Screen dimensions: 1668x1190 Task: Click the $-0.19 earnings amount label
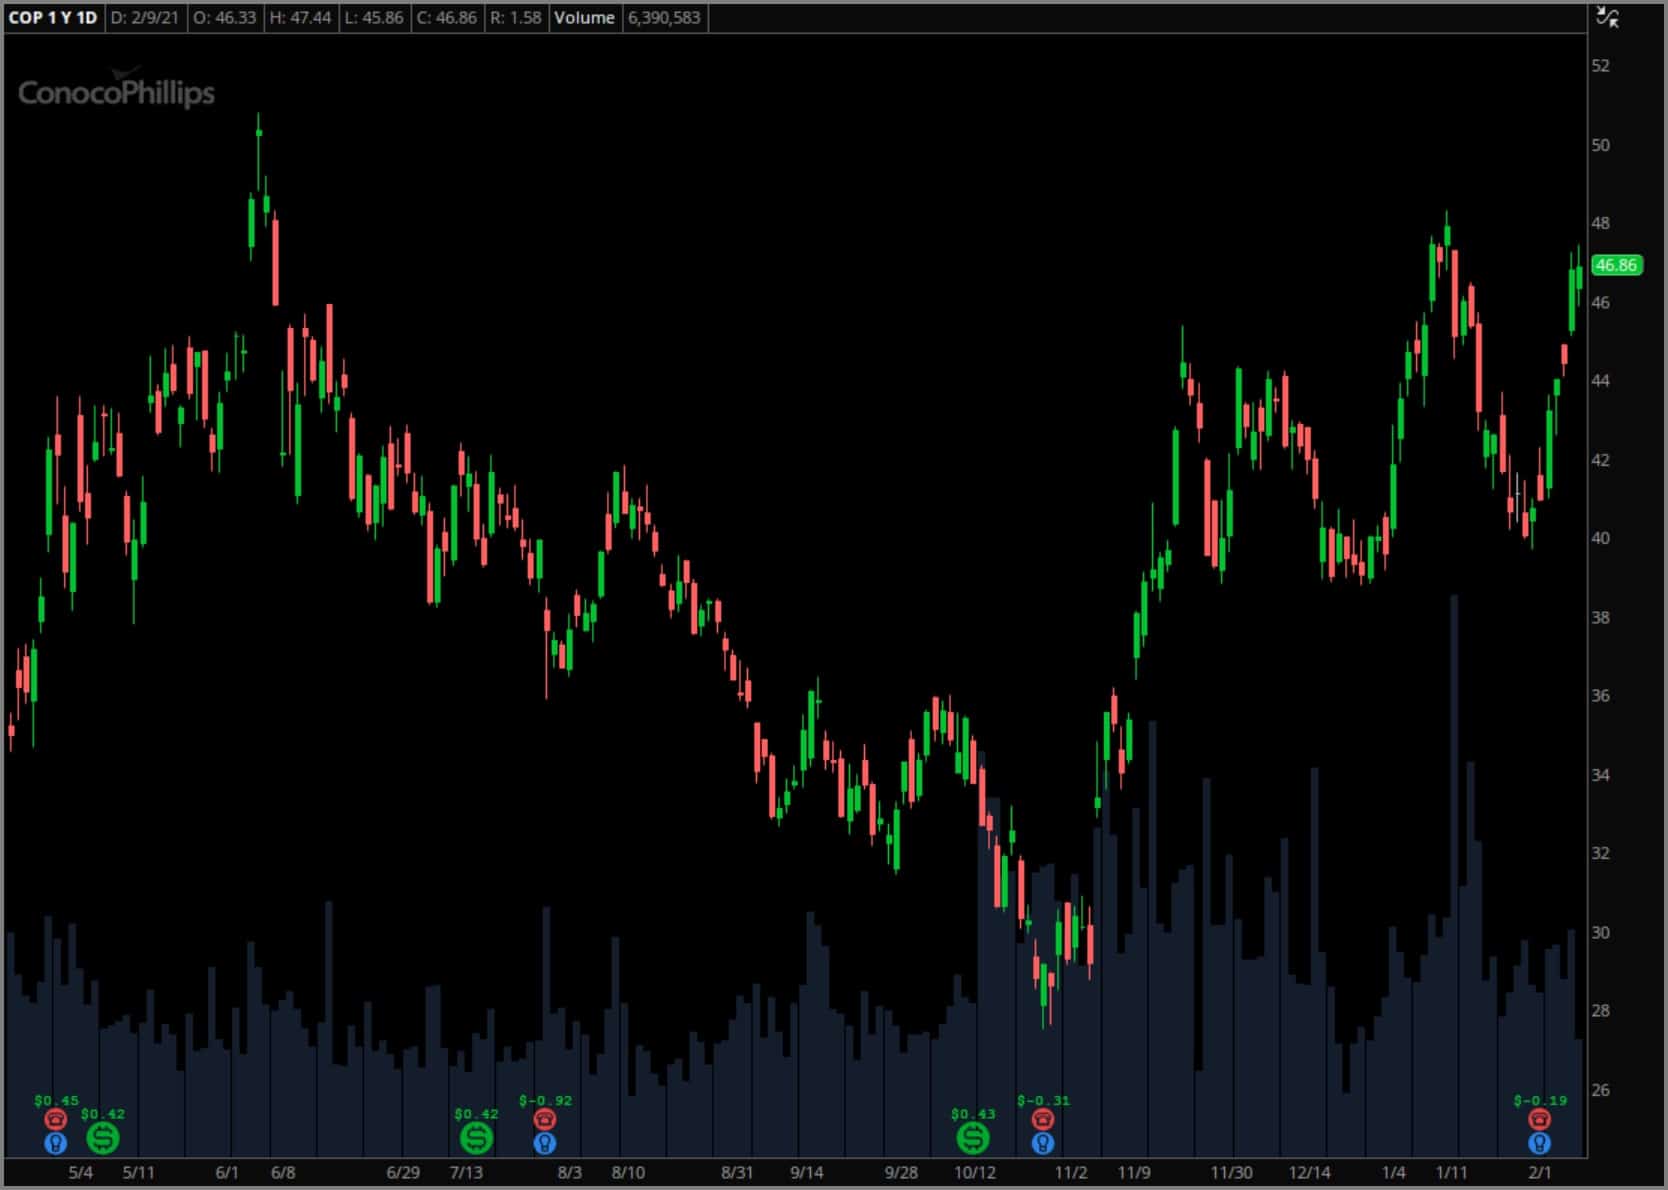(1540, 1100)
